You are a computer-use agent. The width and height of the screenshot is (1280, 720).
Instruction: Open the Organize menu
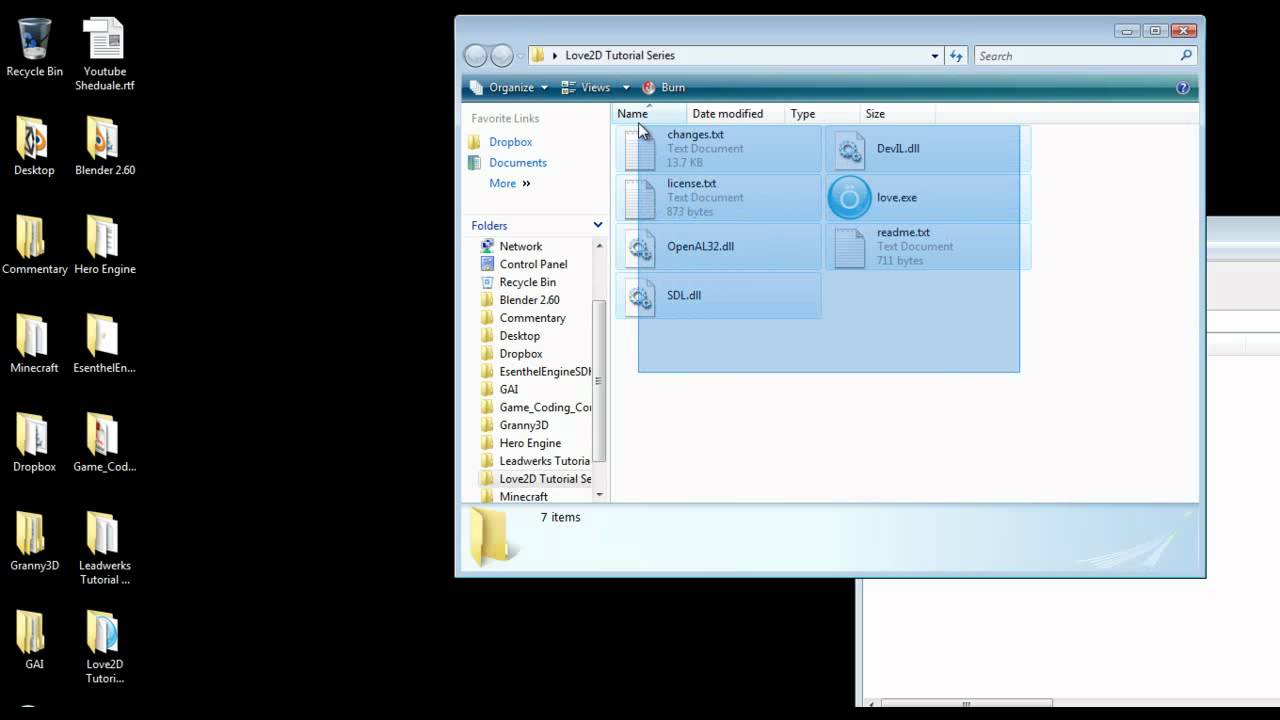click(510, 88)
